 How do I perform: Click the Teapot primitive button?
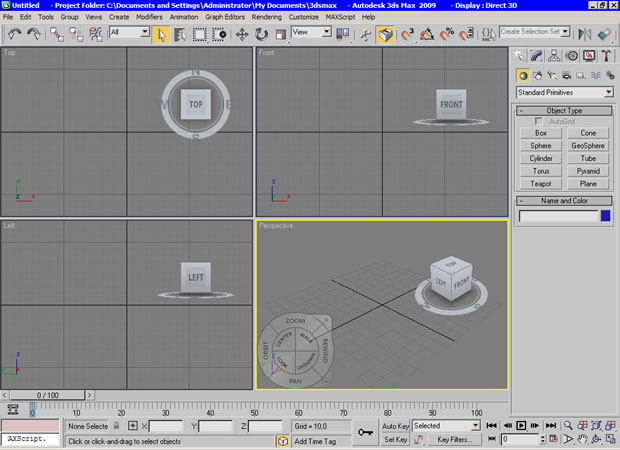click(541, 184)
